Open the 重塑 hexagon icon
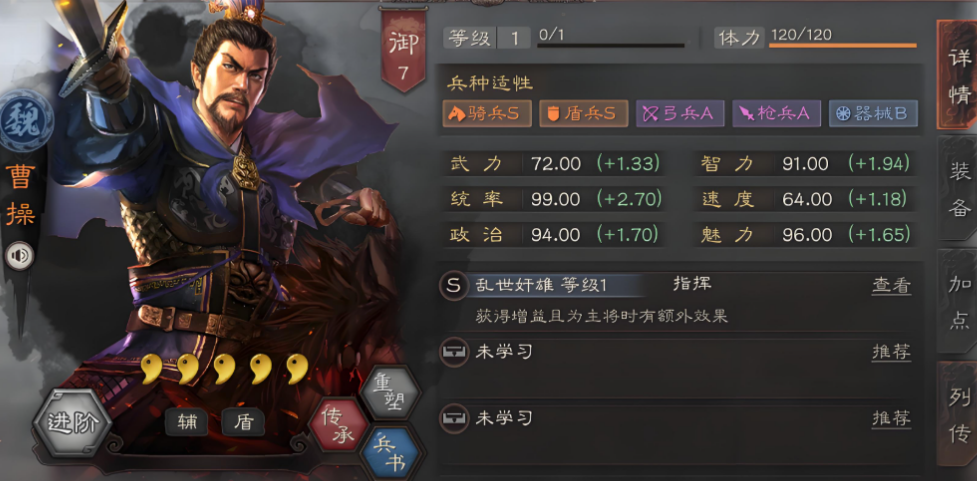The height and width of the screenshot is (481, 977). [390, 393]
